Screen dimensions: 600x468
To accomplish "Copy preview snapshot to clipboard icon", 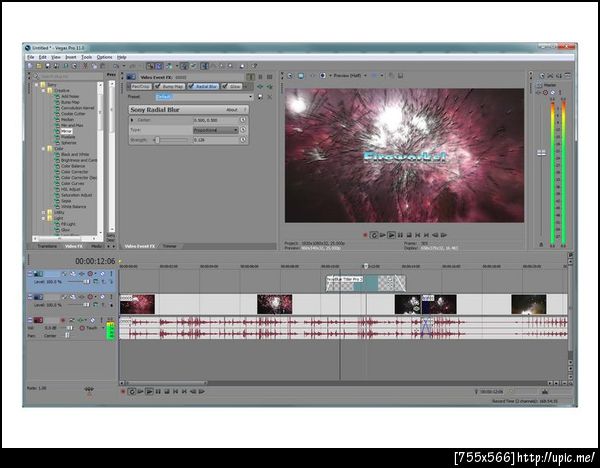I will click(x=391, y=76).
